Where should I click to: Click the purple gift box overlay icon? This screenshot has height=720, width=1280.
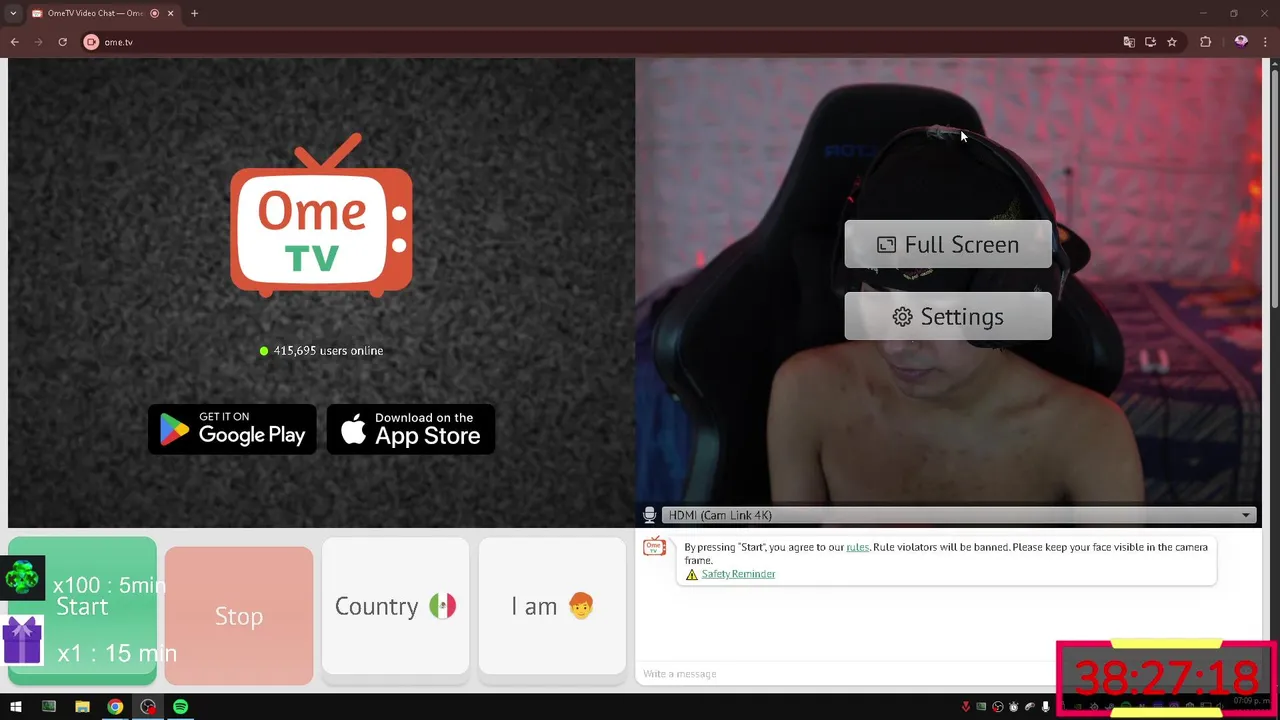[22, 641]
